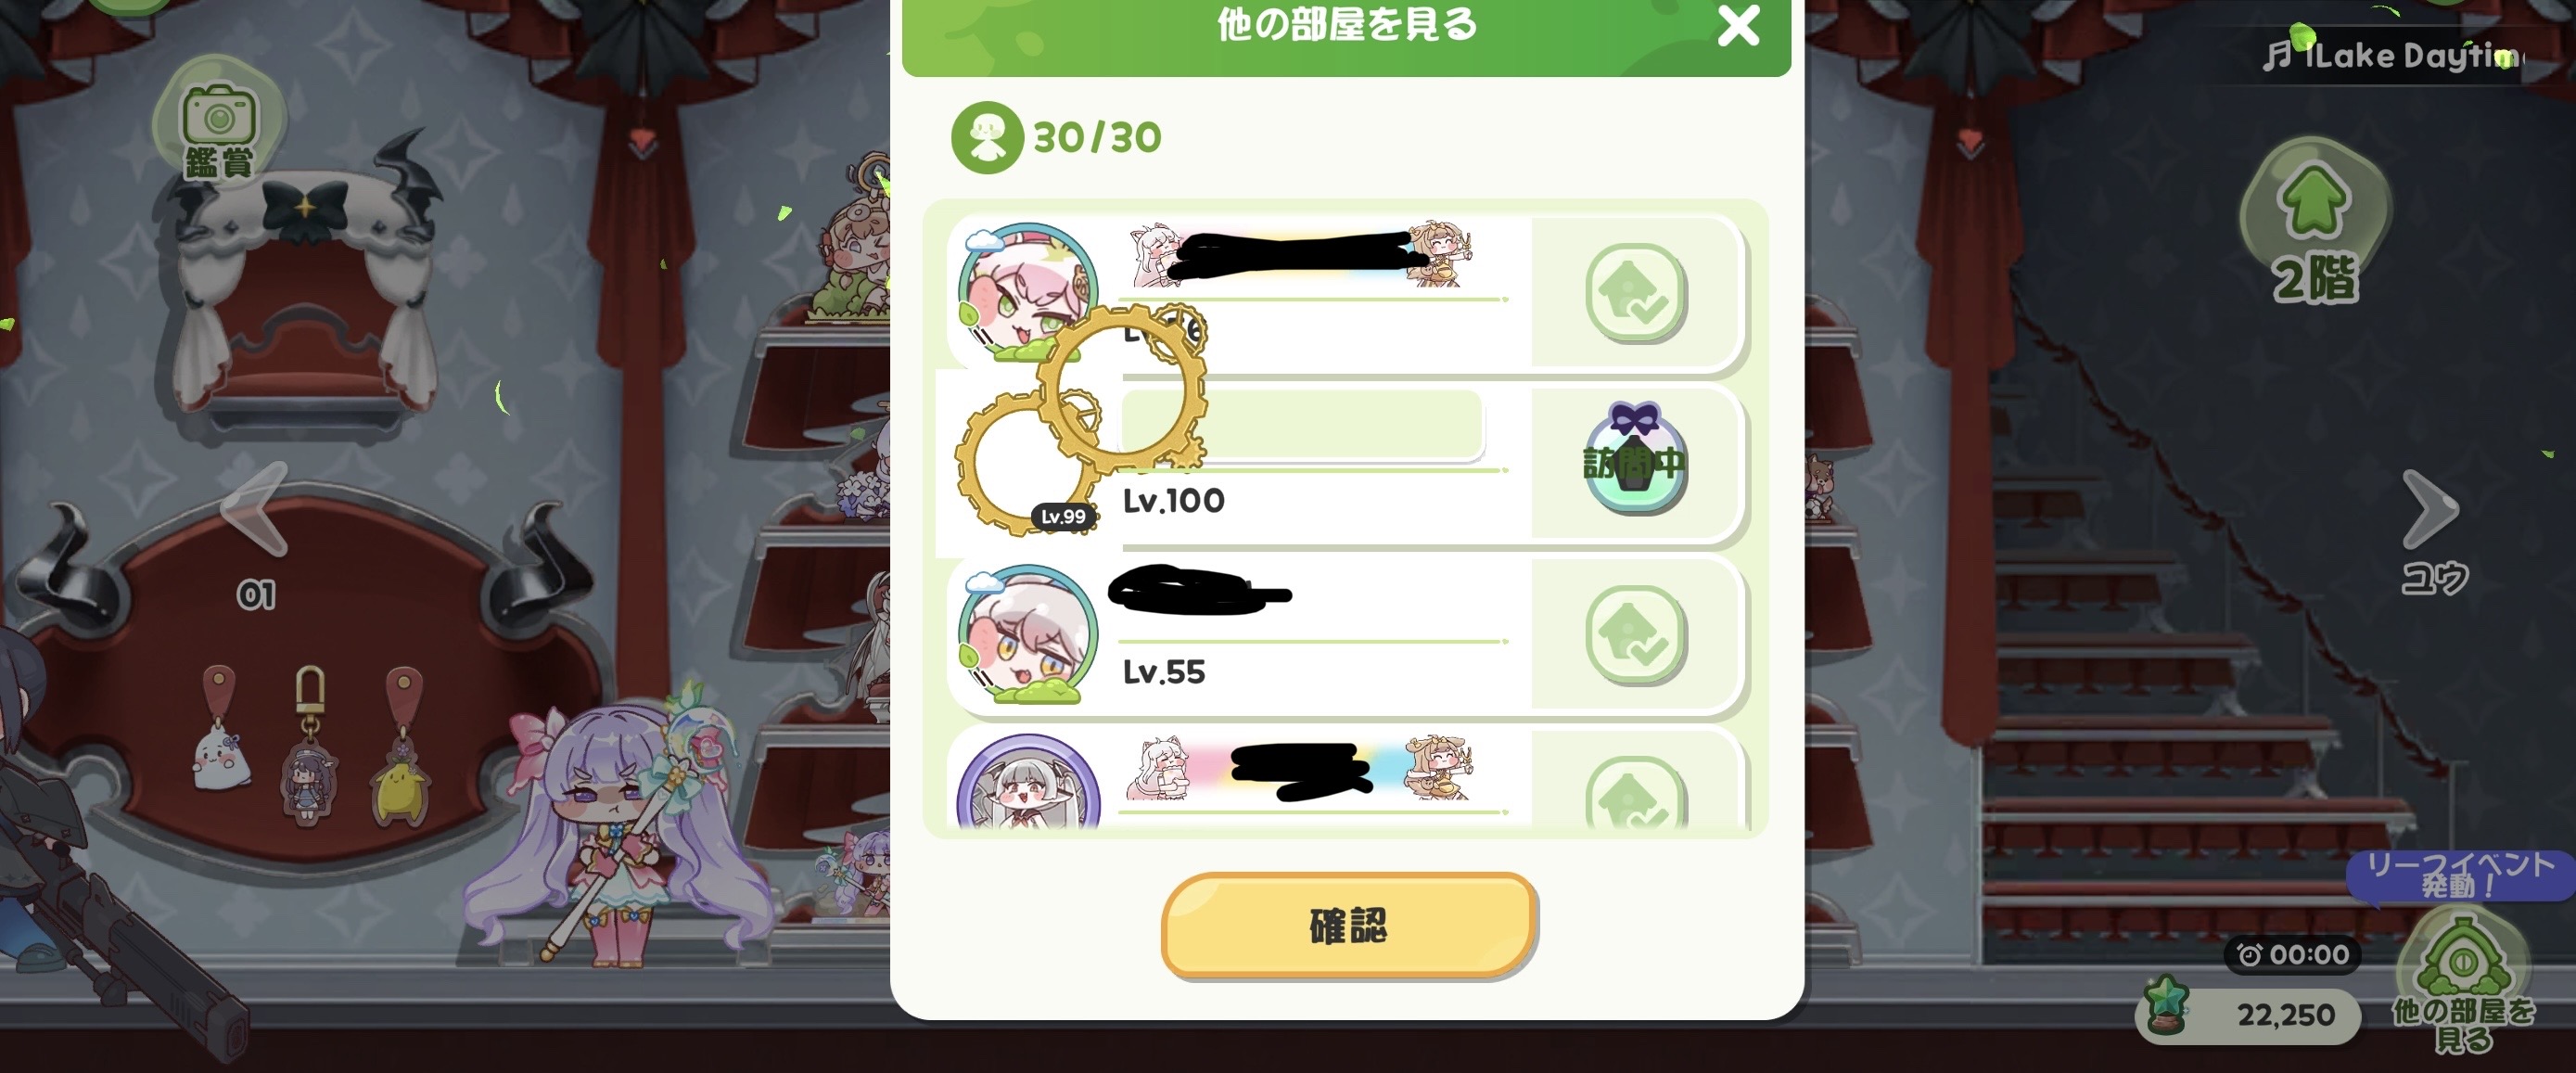Image resolution: width=2576 pixels, height=1073 pixels.
Task: Click the 確認 confirm button
Action: (1348, 925)
